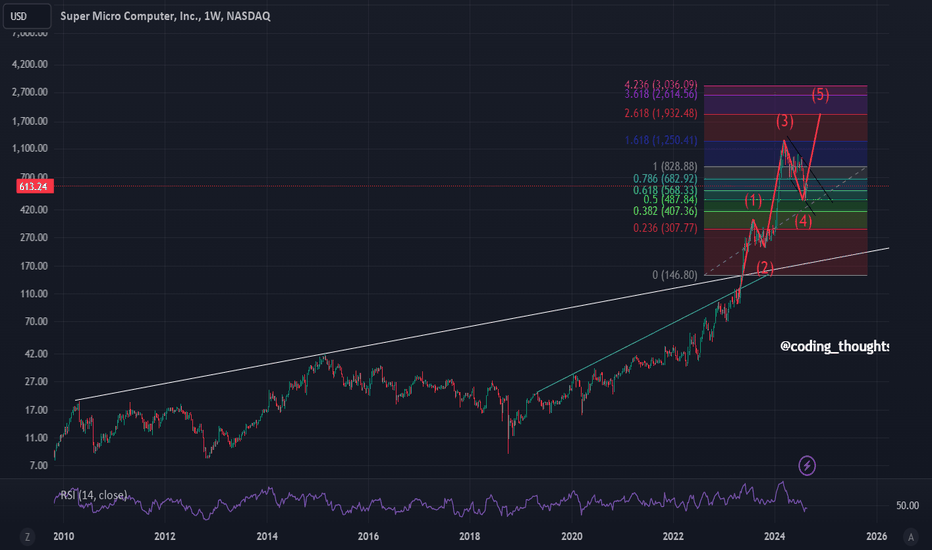Viewport: 932px width, 550px height.
Task: Click the 4,200.00 price axis label
Action: 30,64
